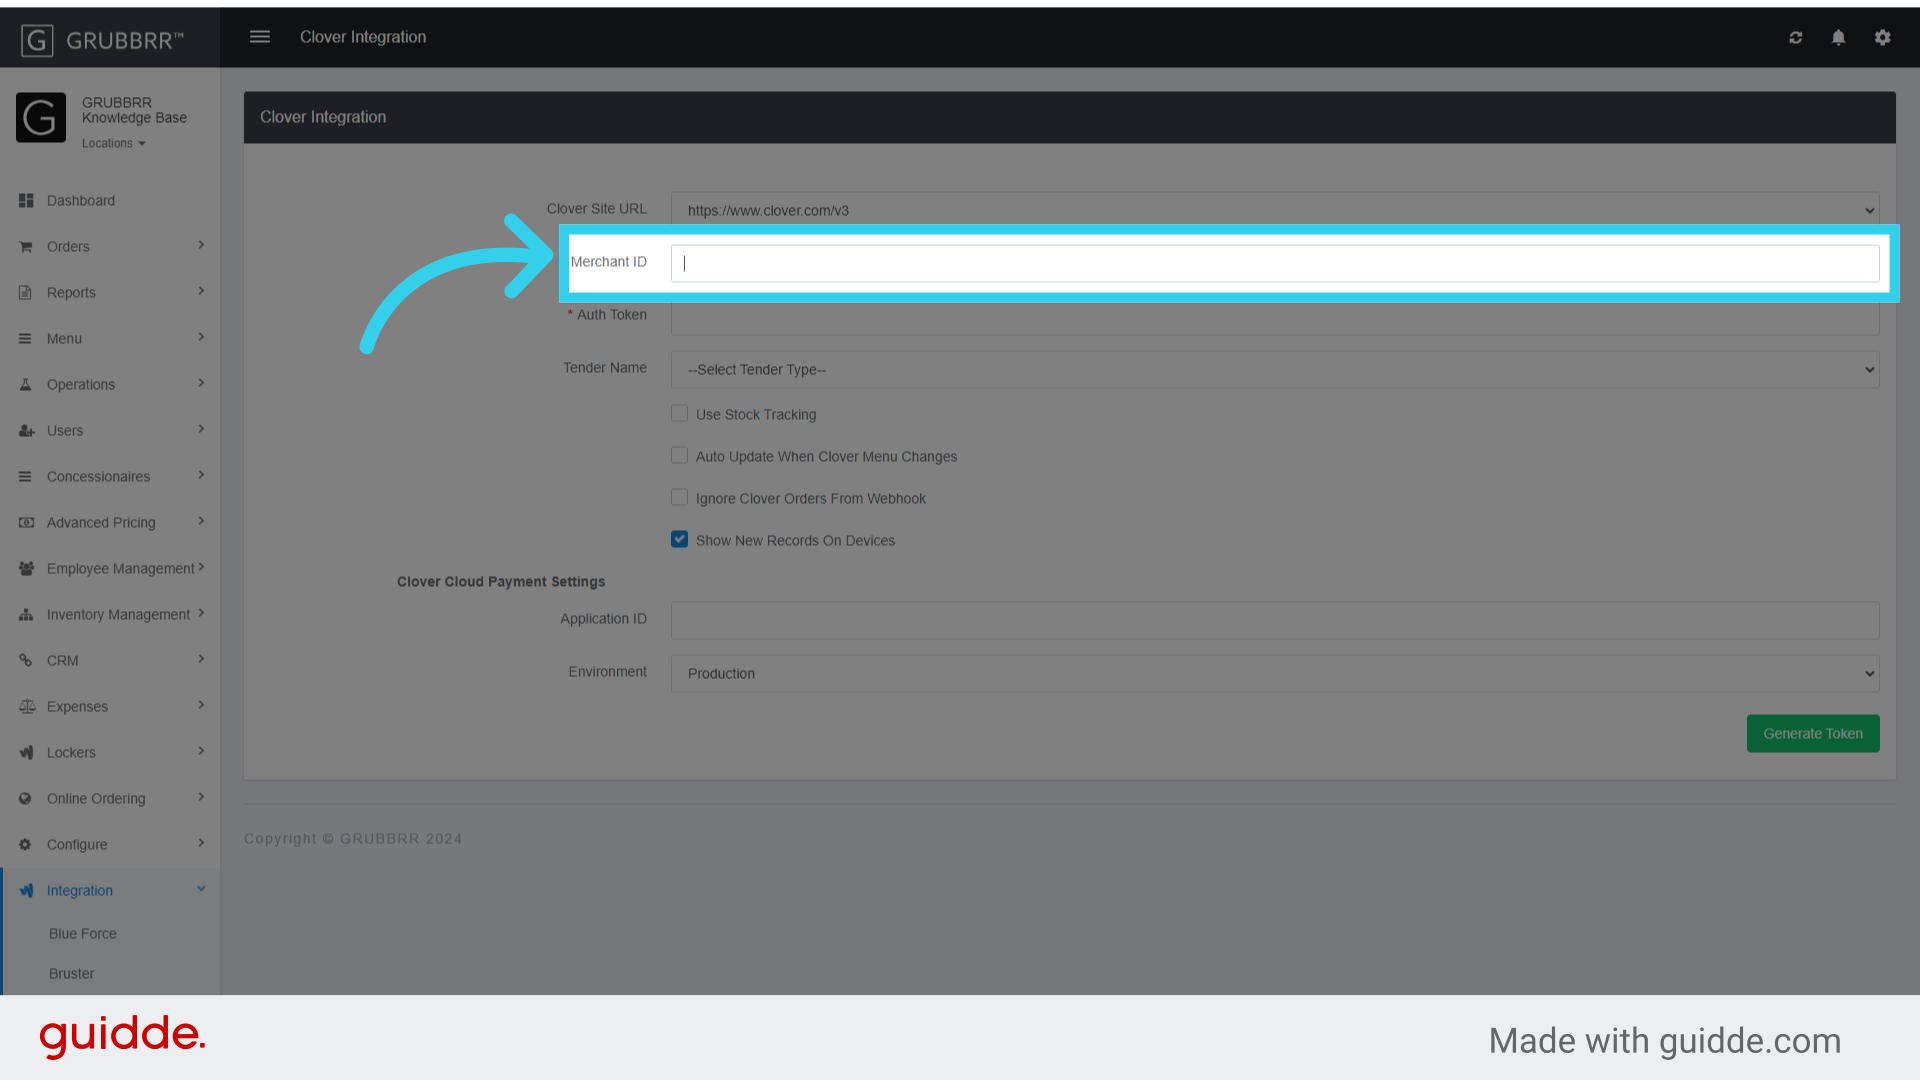Click the Integration menu label
The width and height of the screenshot is (1920, 1080).
coord(80,891)
